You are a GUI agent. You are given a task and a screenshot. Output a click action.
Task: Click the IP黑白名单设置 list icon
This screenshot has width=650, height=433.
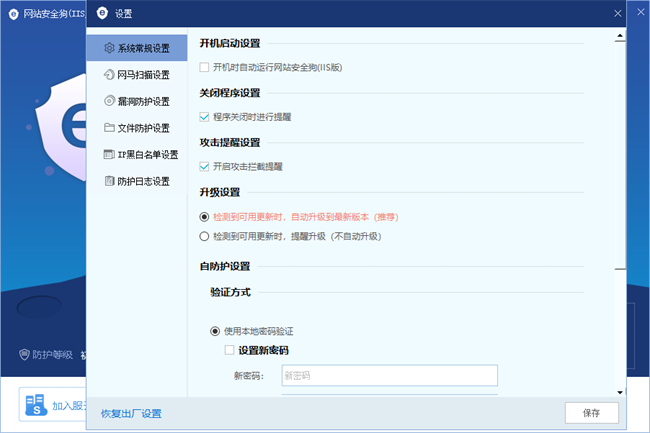click(109, 154)
